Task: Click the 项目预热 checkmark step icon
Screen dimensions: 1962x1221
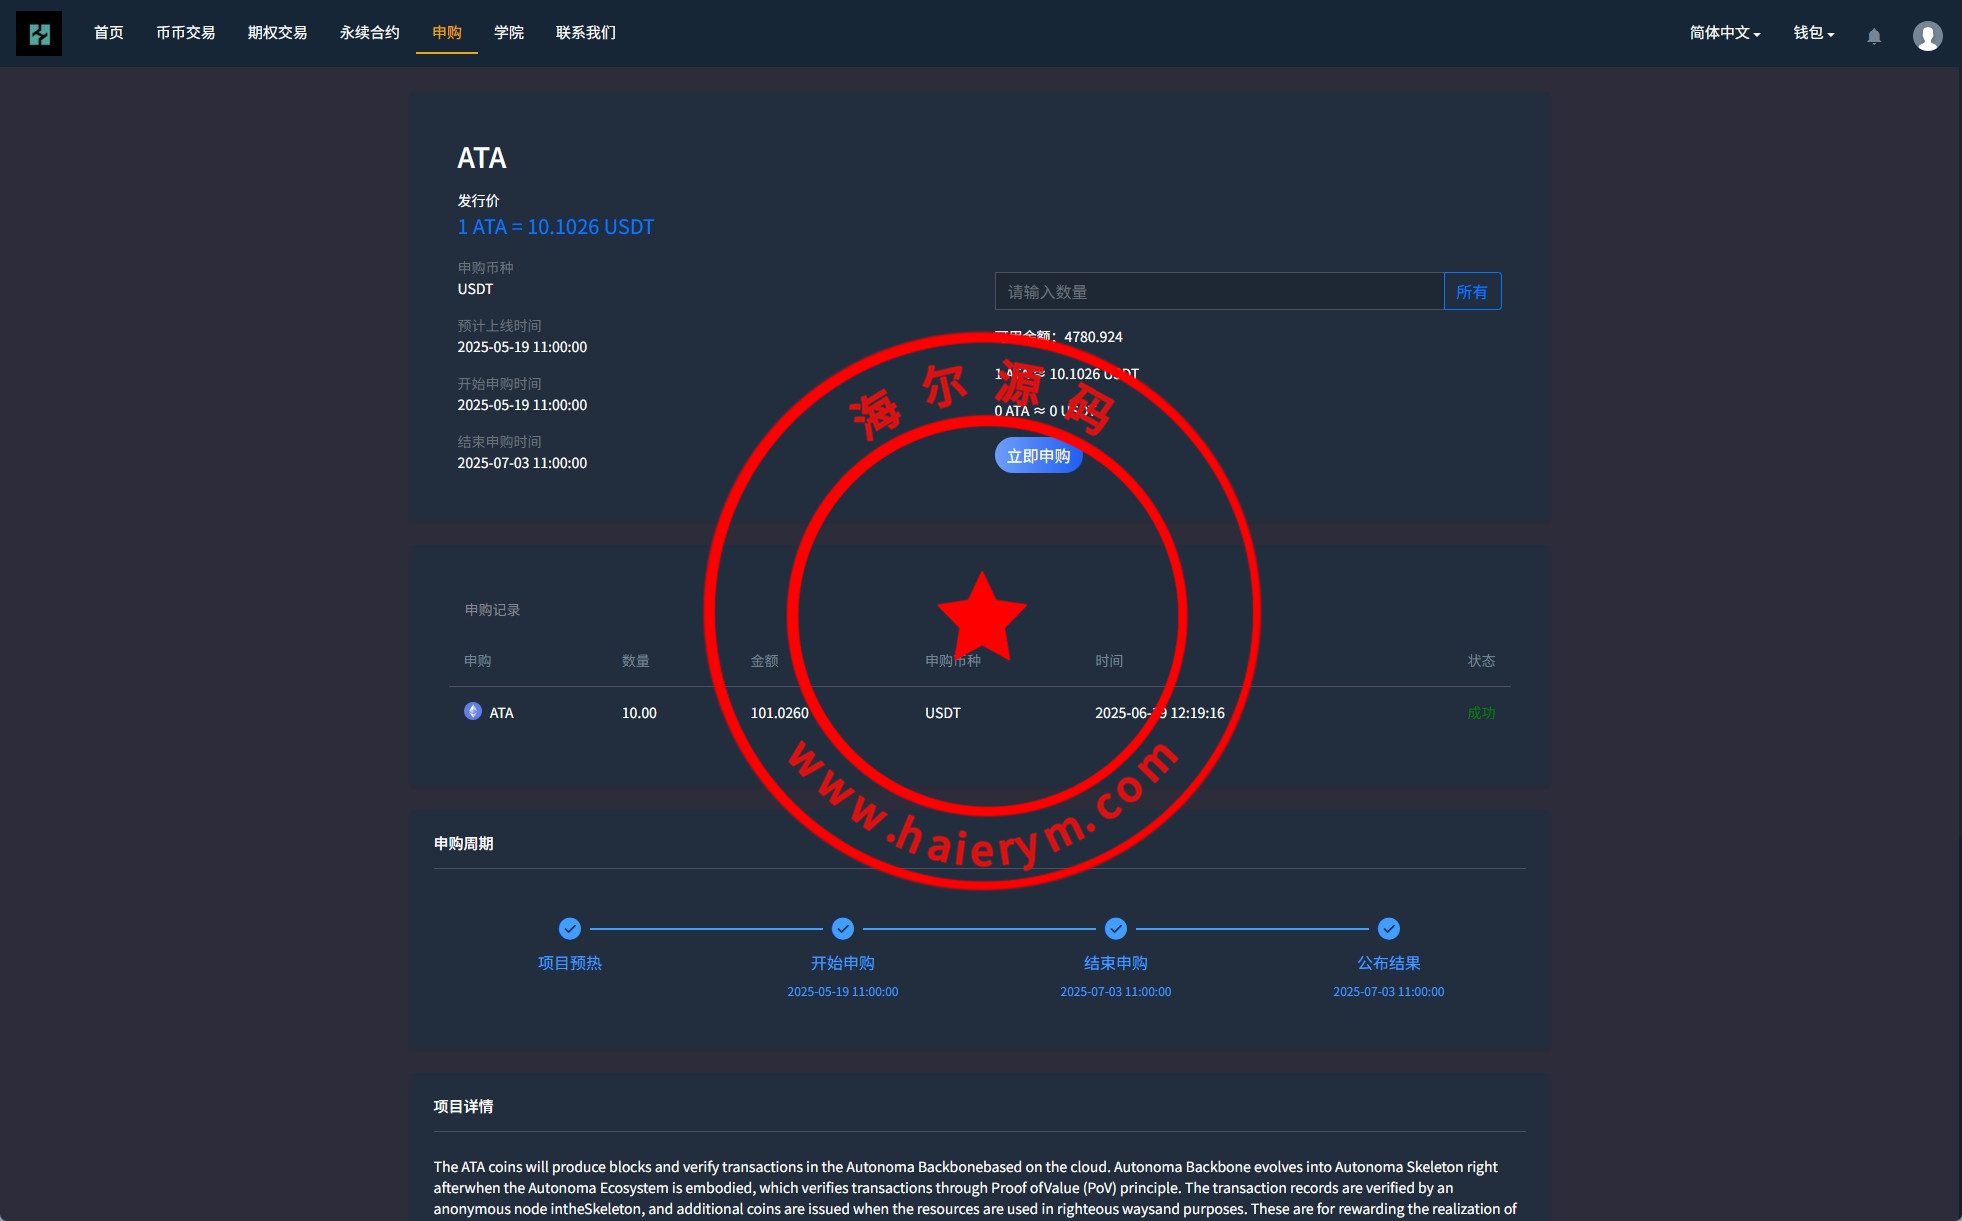Action: (x=570, y=929)
